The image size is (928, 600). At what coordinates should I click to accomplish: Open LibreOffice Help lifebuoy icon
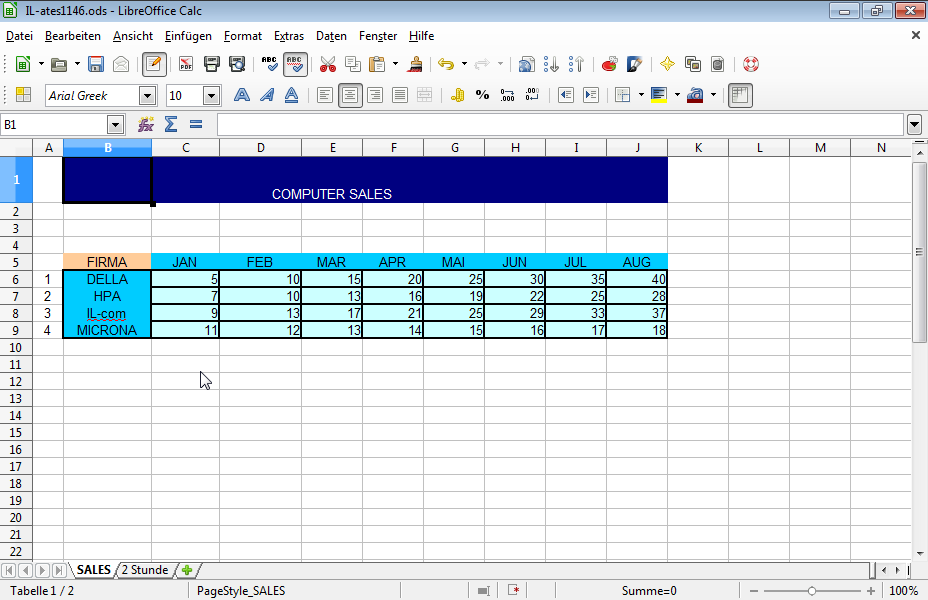click(x=750, y=64)
